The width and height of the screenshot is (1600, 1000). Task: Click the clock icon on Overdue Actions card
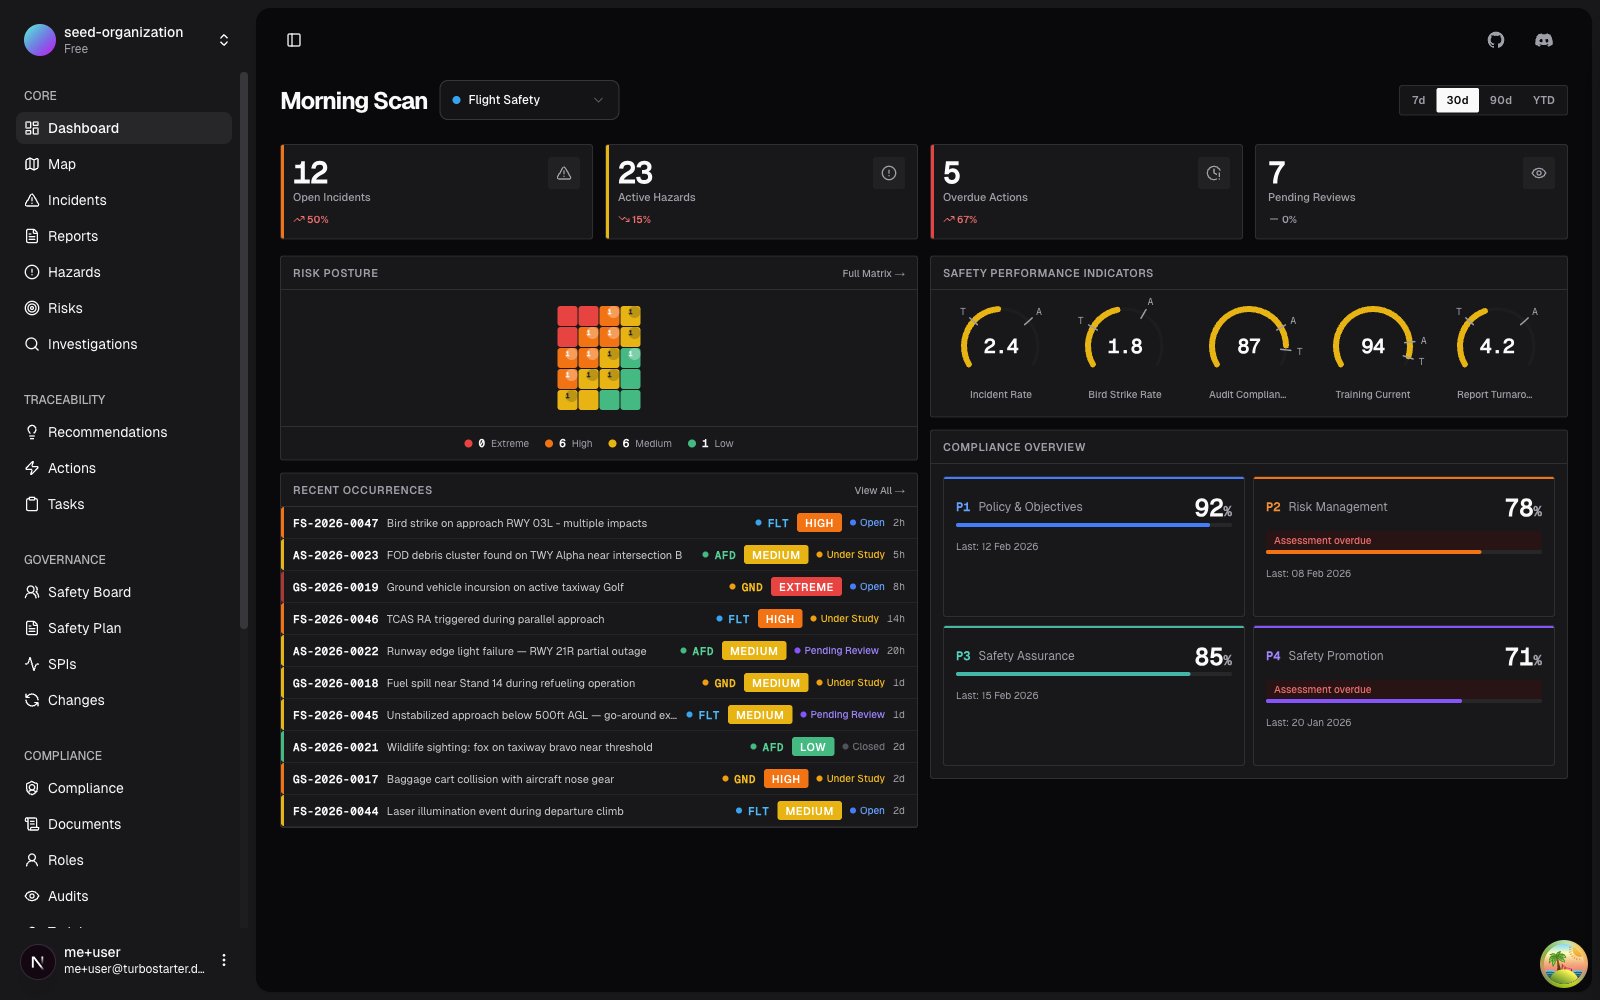pyautogui.click(x=1213, y=173)
